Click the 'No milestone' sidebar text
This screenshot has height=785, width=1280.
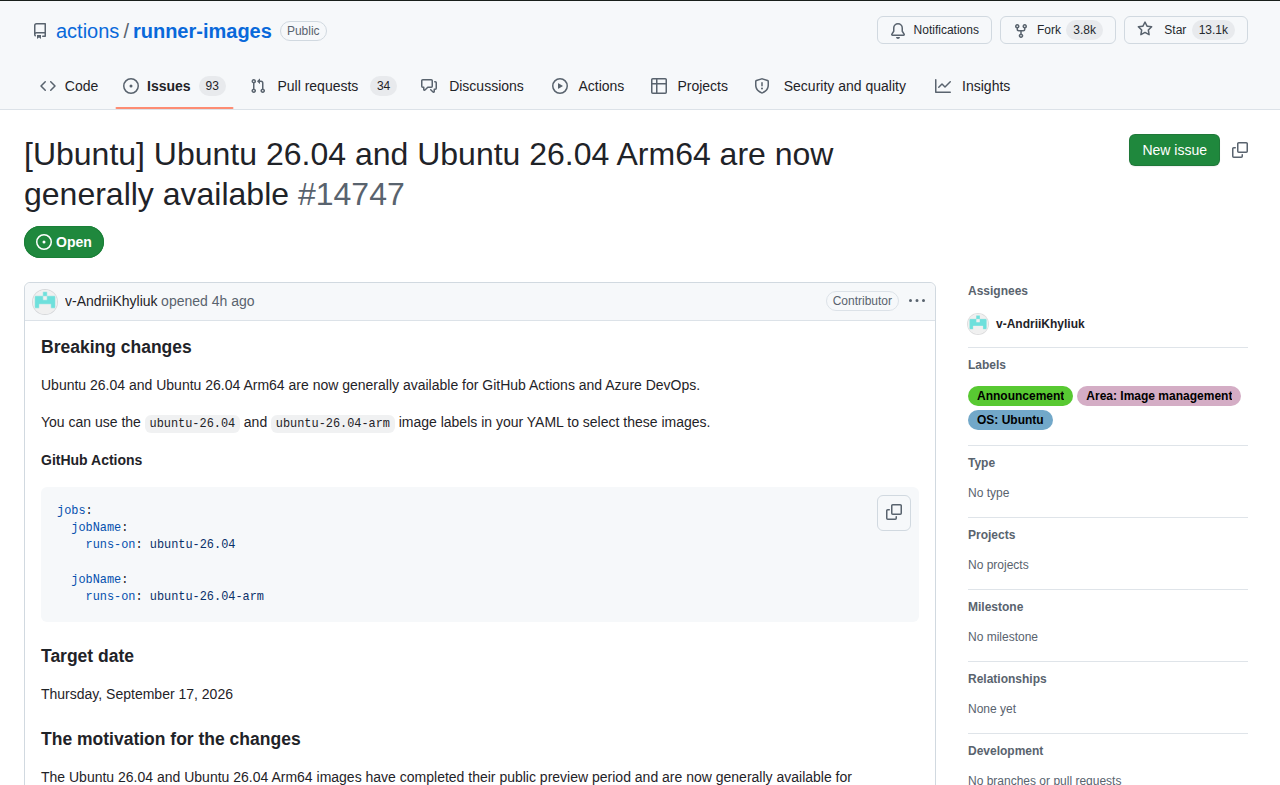(1003, 637)
